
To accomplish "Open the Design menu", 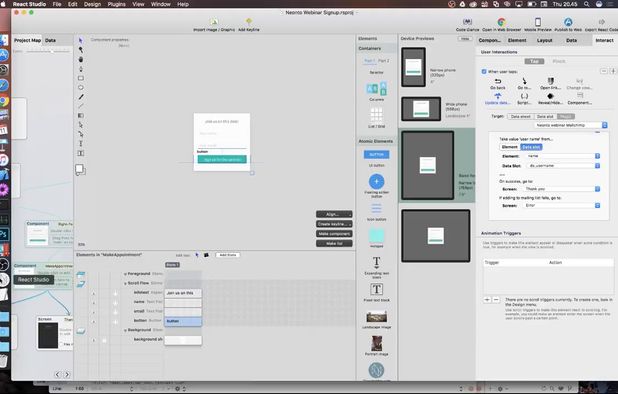I will coord(92,4).
